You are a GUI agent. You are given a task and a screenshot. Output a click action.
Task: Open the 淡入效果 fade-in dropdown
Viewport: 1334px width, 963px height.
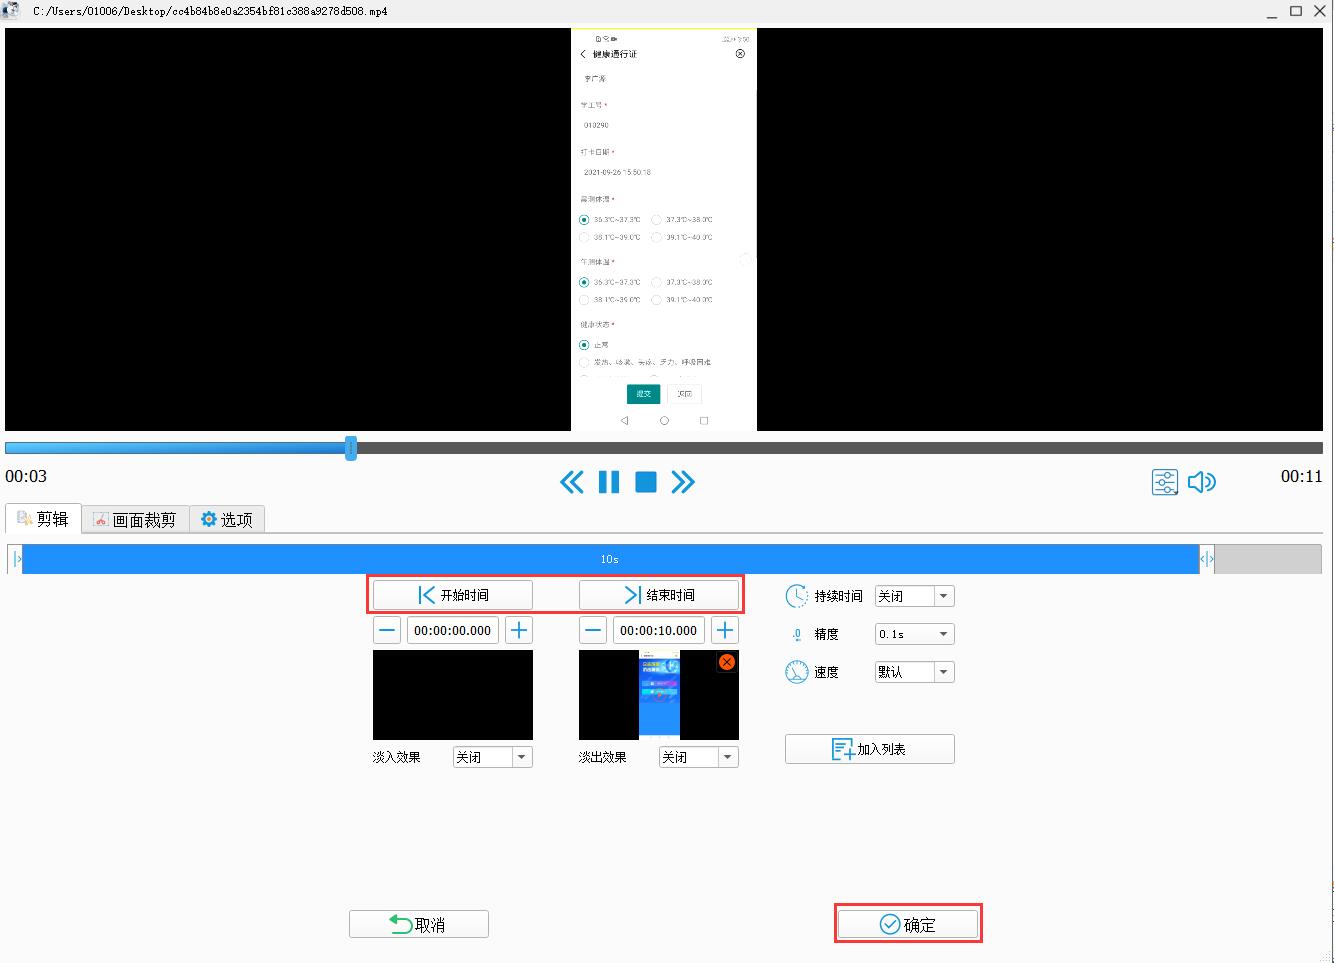521,757
